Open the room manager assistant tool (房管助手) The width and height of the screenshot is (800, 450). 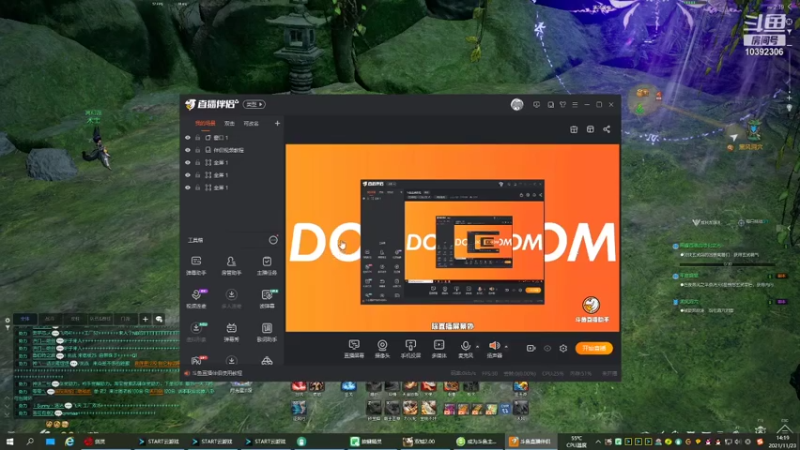(231, 265)
